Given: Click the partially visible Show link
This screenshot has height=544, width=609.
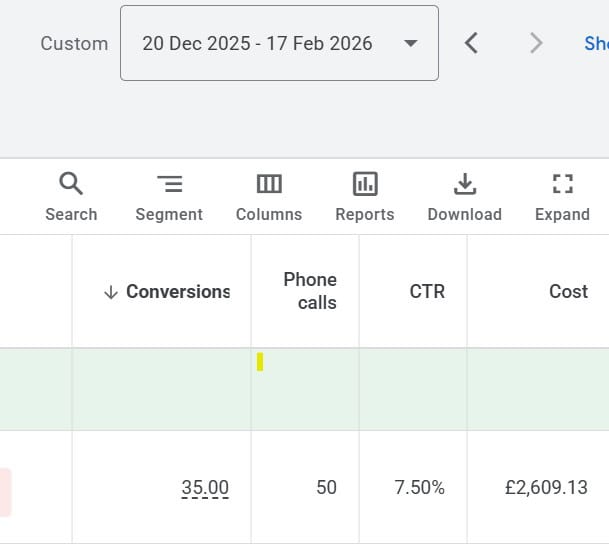Looking at the screenshot, I should coord(596,43).
